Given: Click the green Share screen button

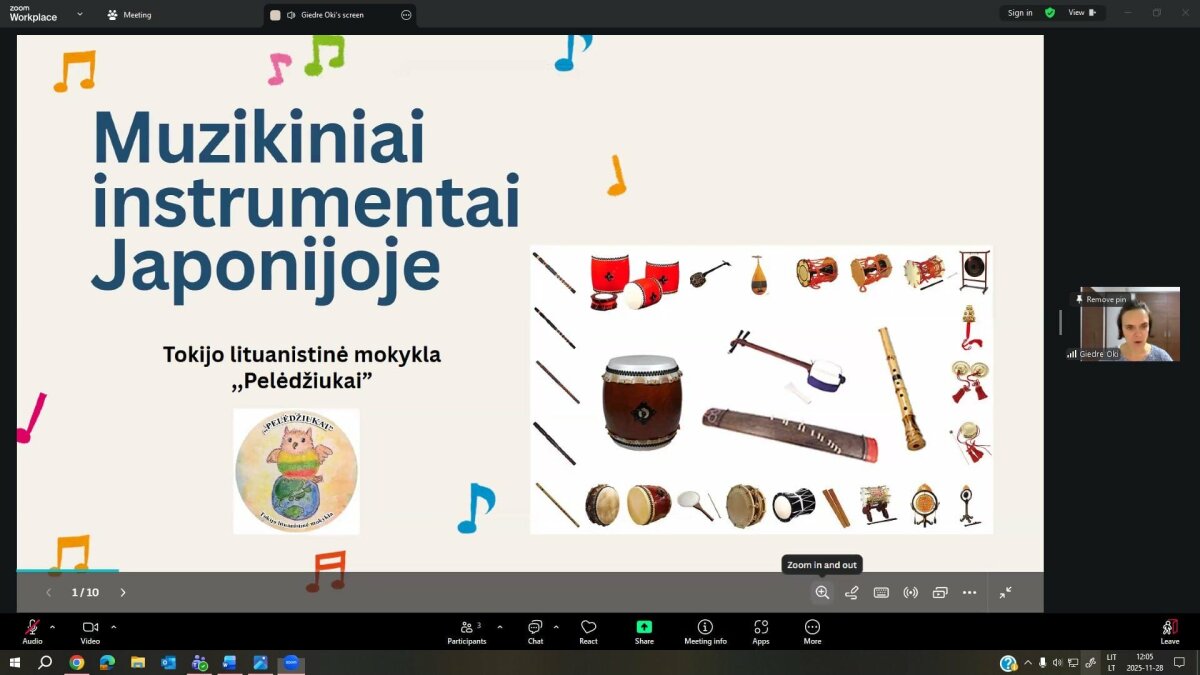Looking at the screenshot, I should [x=644, y=631].
